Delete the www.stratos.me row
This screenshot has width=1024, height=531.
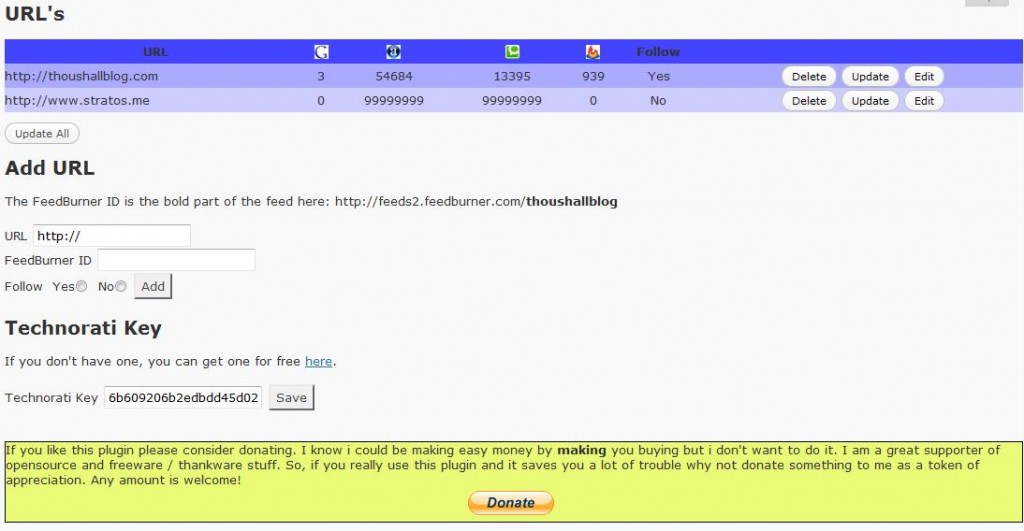click(809, 101)
